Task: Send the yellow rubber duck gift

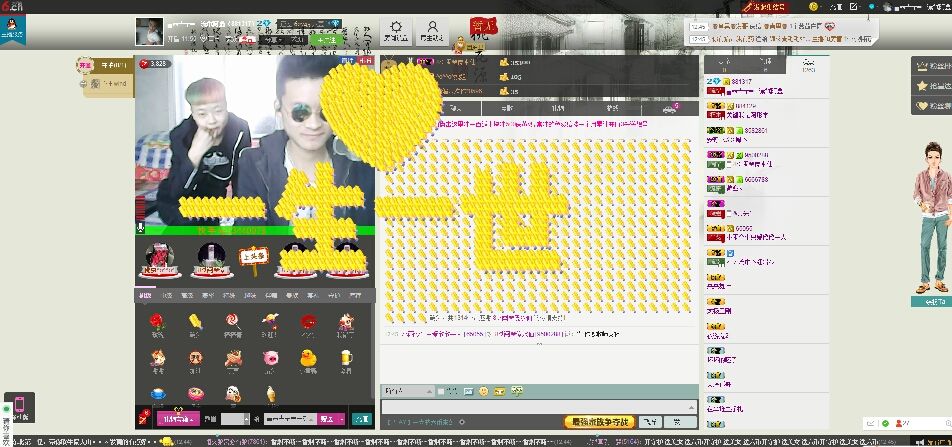Action: [308, 357]
